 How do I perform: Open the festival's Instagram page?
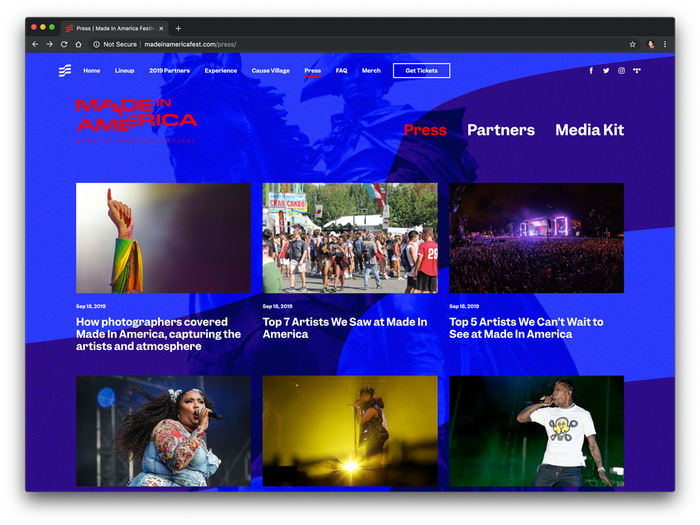(621, 71)
